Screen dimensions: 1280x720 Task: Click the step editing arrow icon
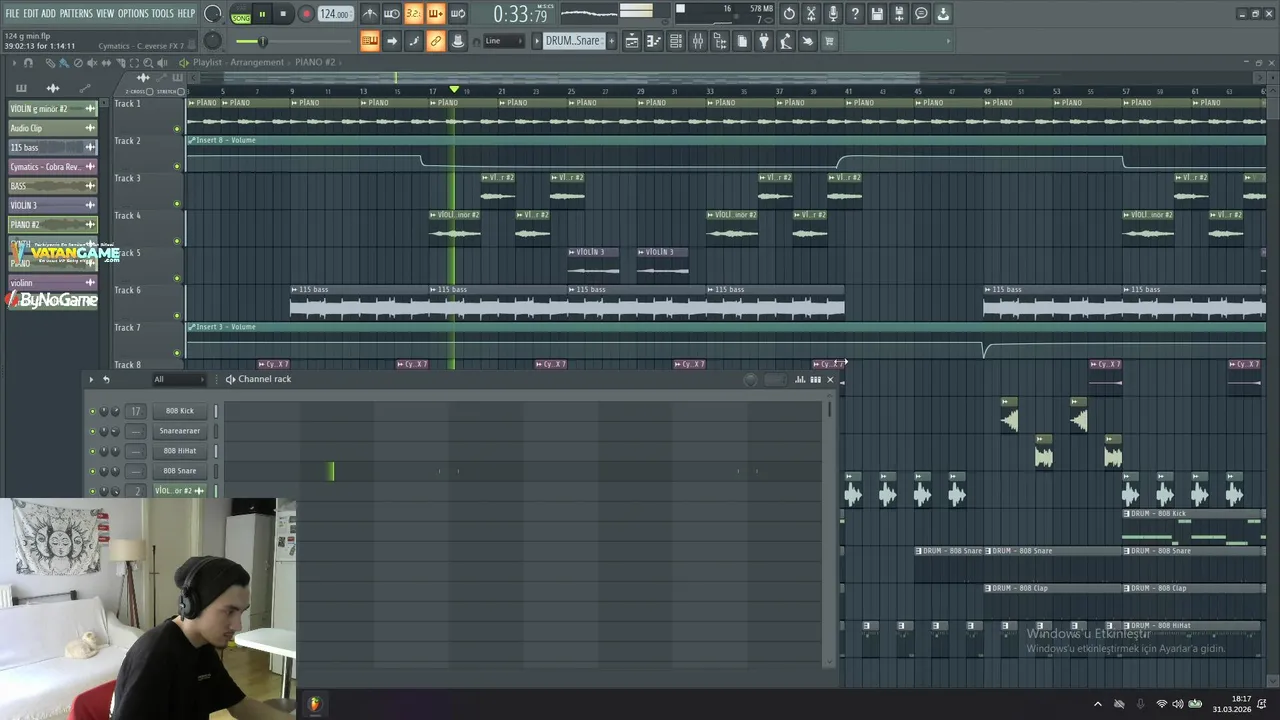[392, 41]
